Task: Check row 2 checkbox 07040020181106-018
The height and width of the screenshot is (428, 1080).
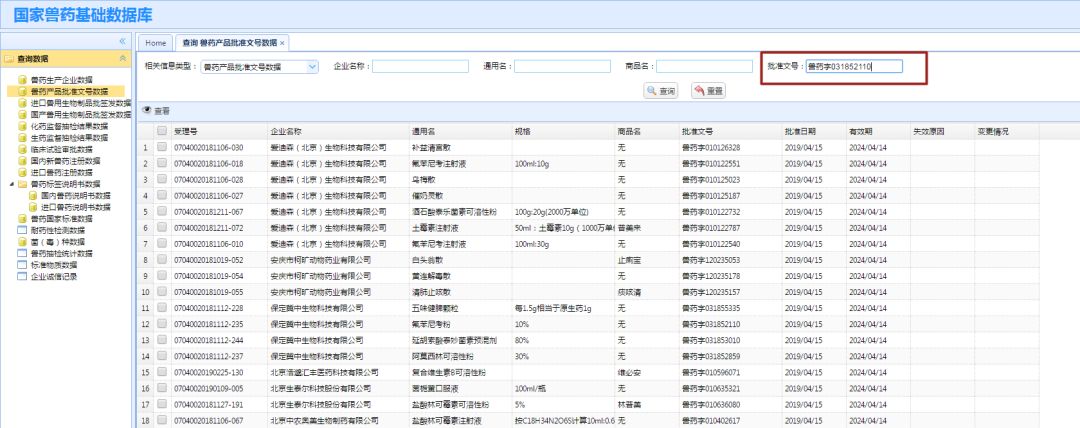Action: (162, 163)
